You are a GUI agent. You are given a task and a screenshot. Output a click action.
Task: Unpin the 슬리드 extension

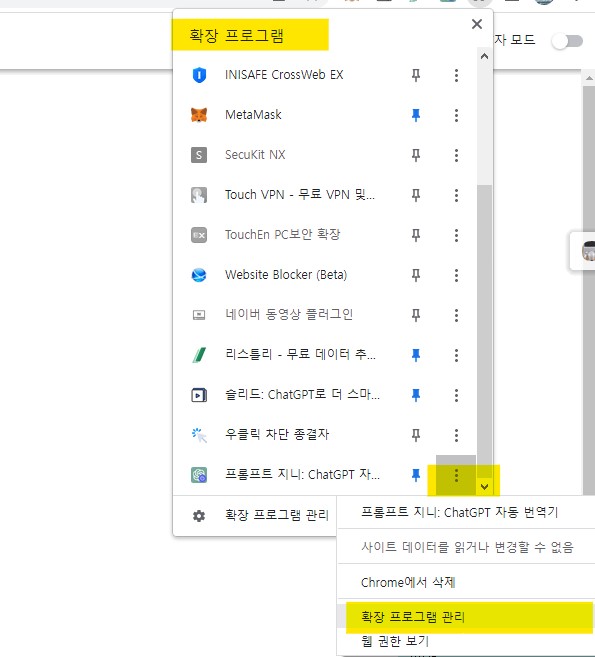(x=416, y=395)
